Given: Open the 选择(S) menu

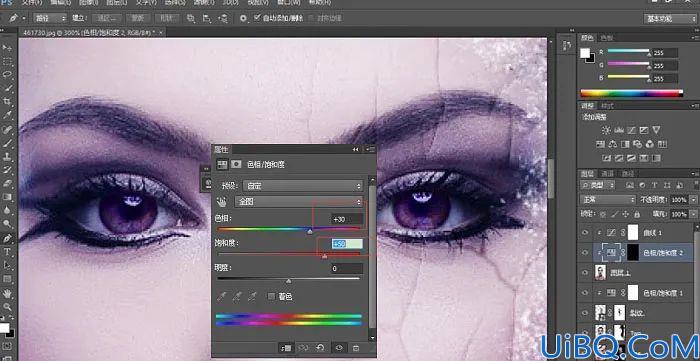Looking at the screenshot, I should [x=175, y=2].
